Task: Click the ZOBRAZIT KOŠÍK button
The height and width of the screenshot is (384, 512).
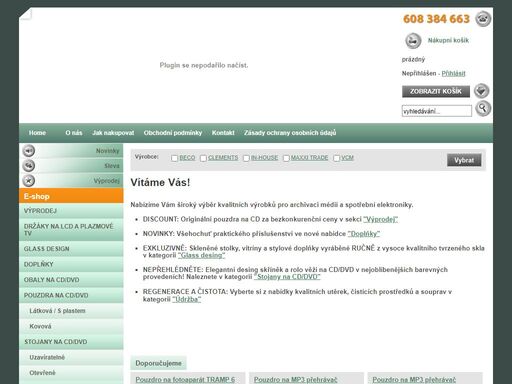Action: pos(436,91)
